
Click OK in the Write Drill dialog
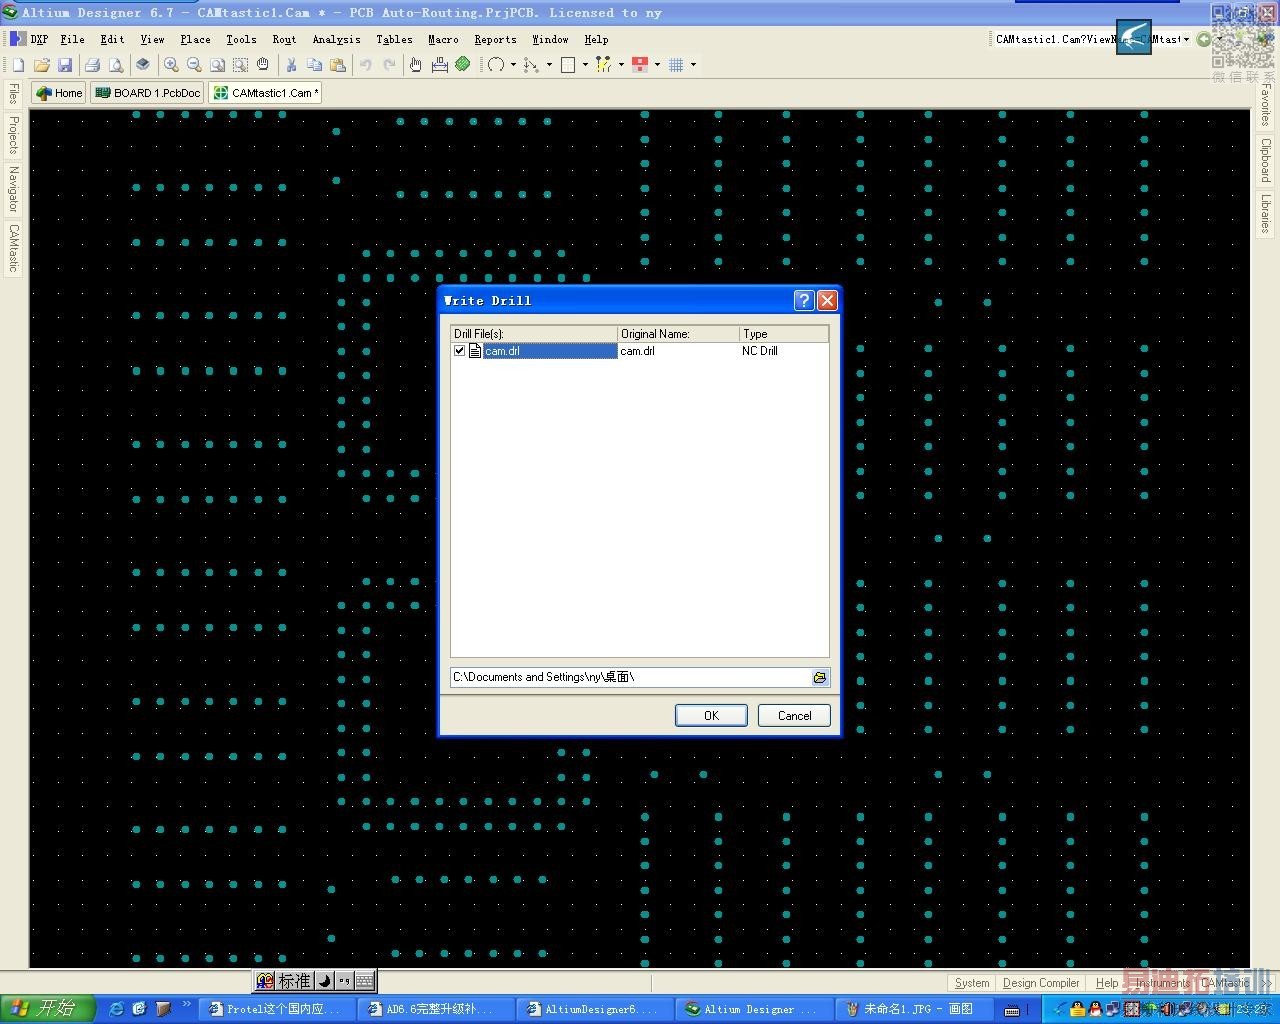tap(711, 715)
